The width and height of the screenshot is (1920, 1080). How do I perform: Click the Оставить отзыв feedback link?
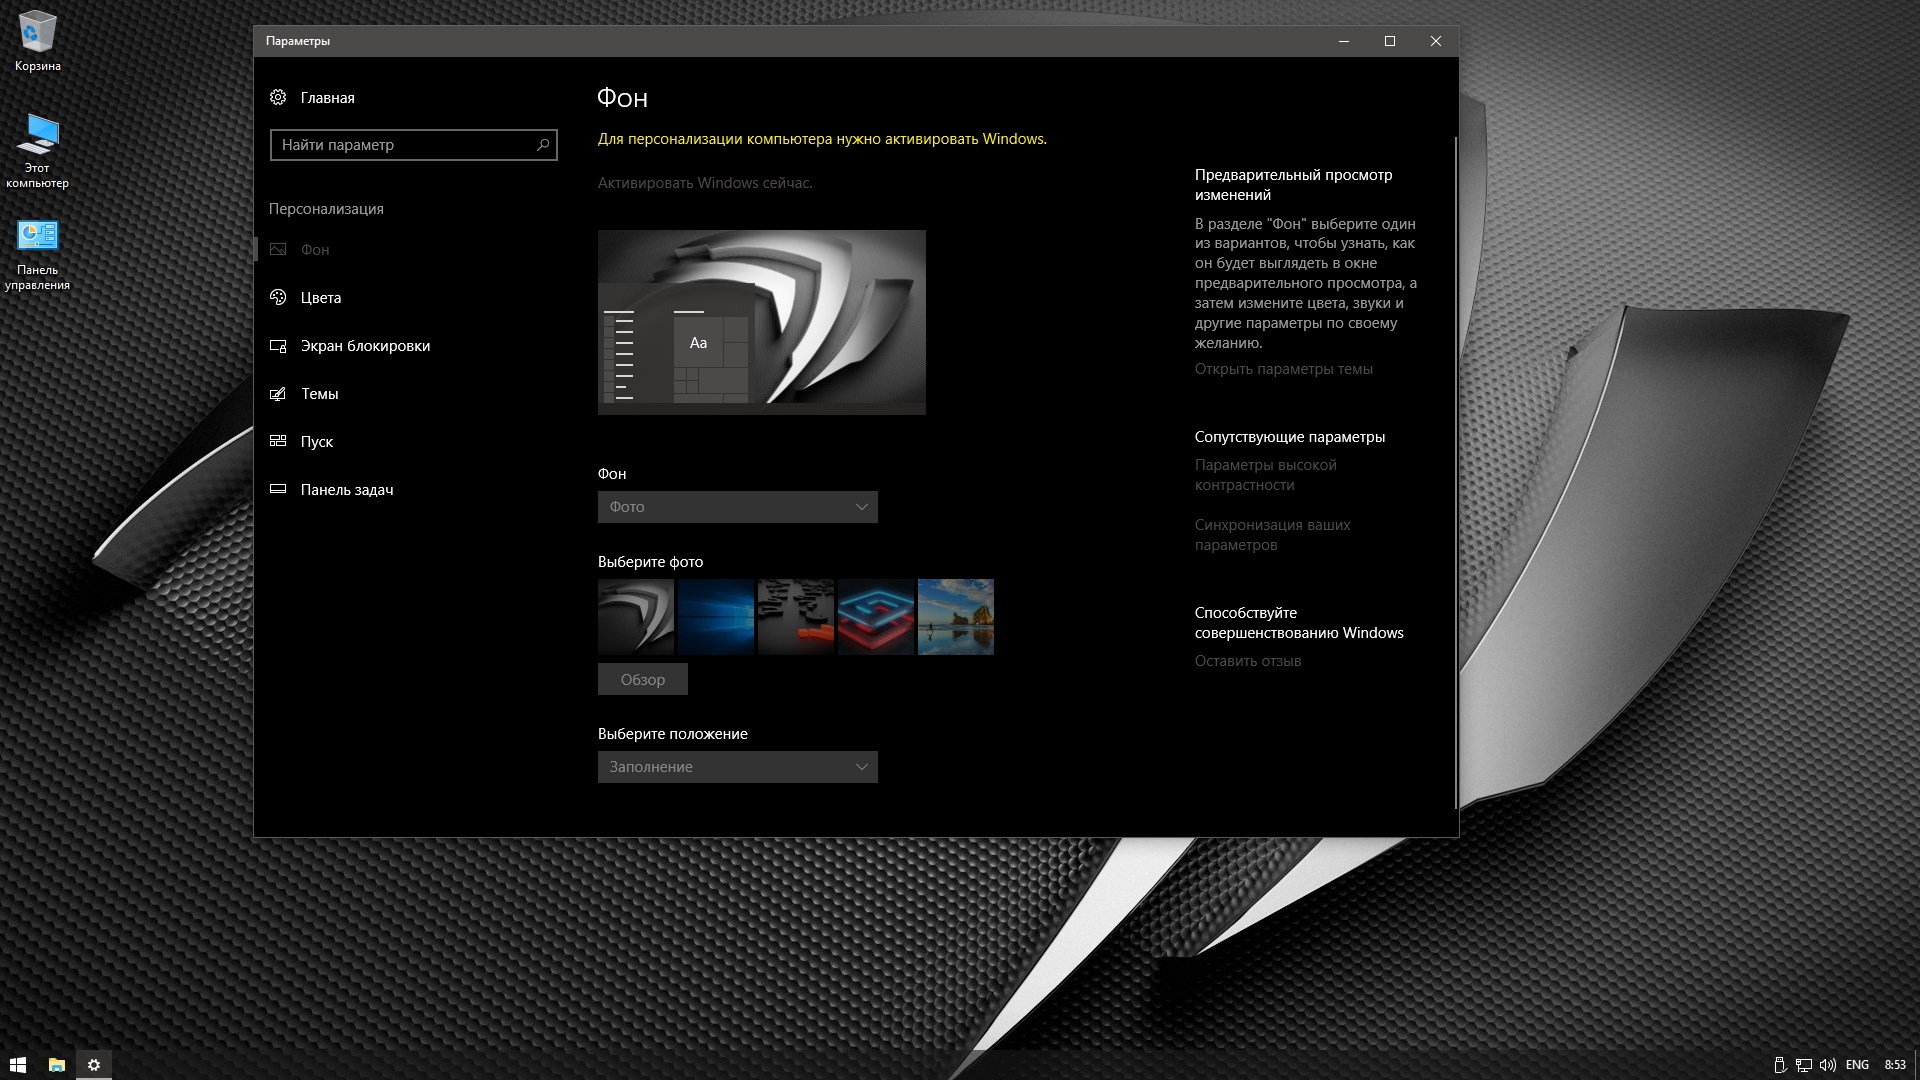point(1247,661)
